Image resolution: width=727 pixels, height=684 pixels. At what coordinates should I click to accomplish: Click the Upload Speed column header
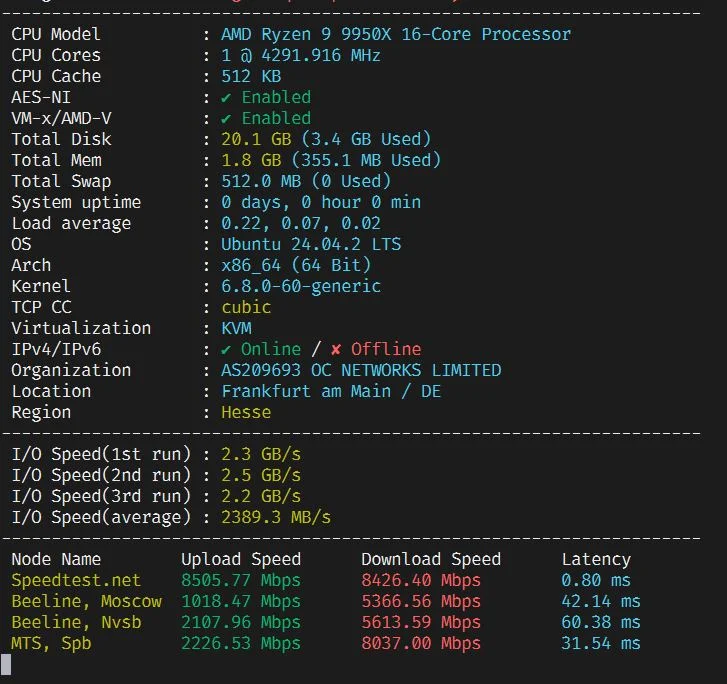tap(241, 560)
